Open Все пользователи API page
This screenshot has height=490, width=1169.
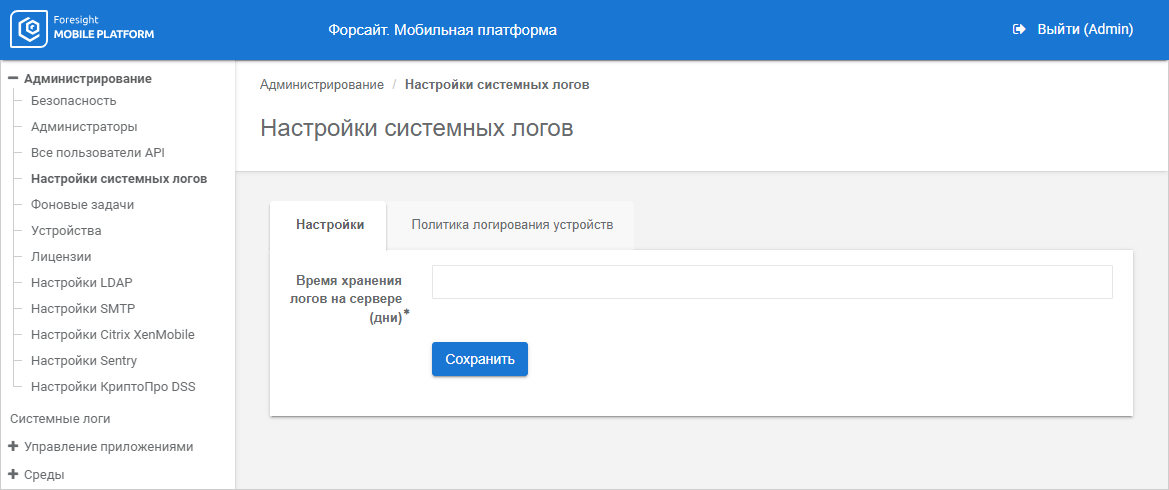98,153
